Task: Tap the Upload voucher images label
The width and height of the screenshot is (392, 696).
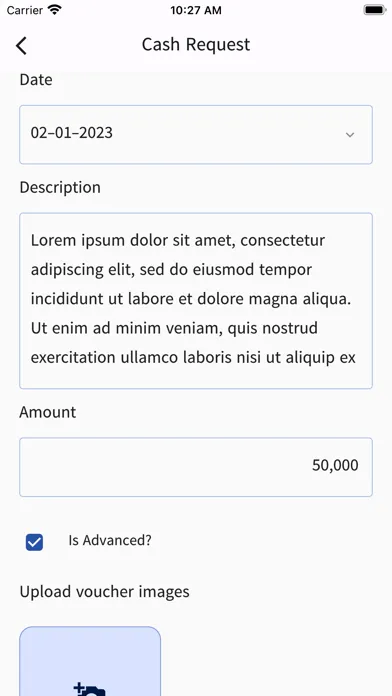Action: click(x=104, y=592)
